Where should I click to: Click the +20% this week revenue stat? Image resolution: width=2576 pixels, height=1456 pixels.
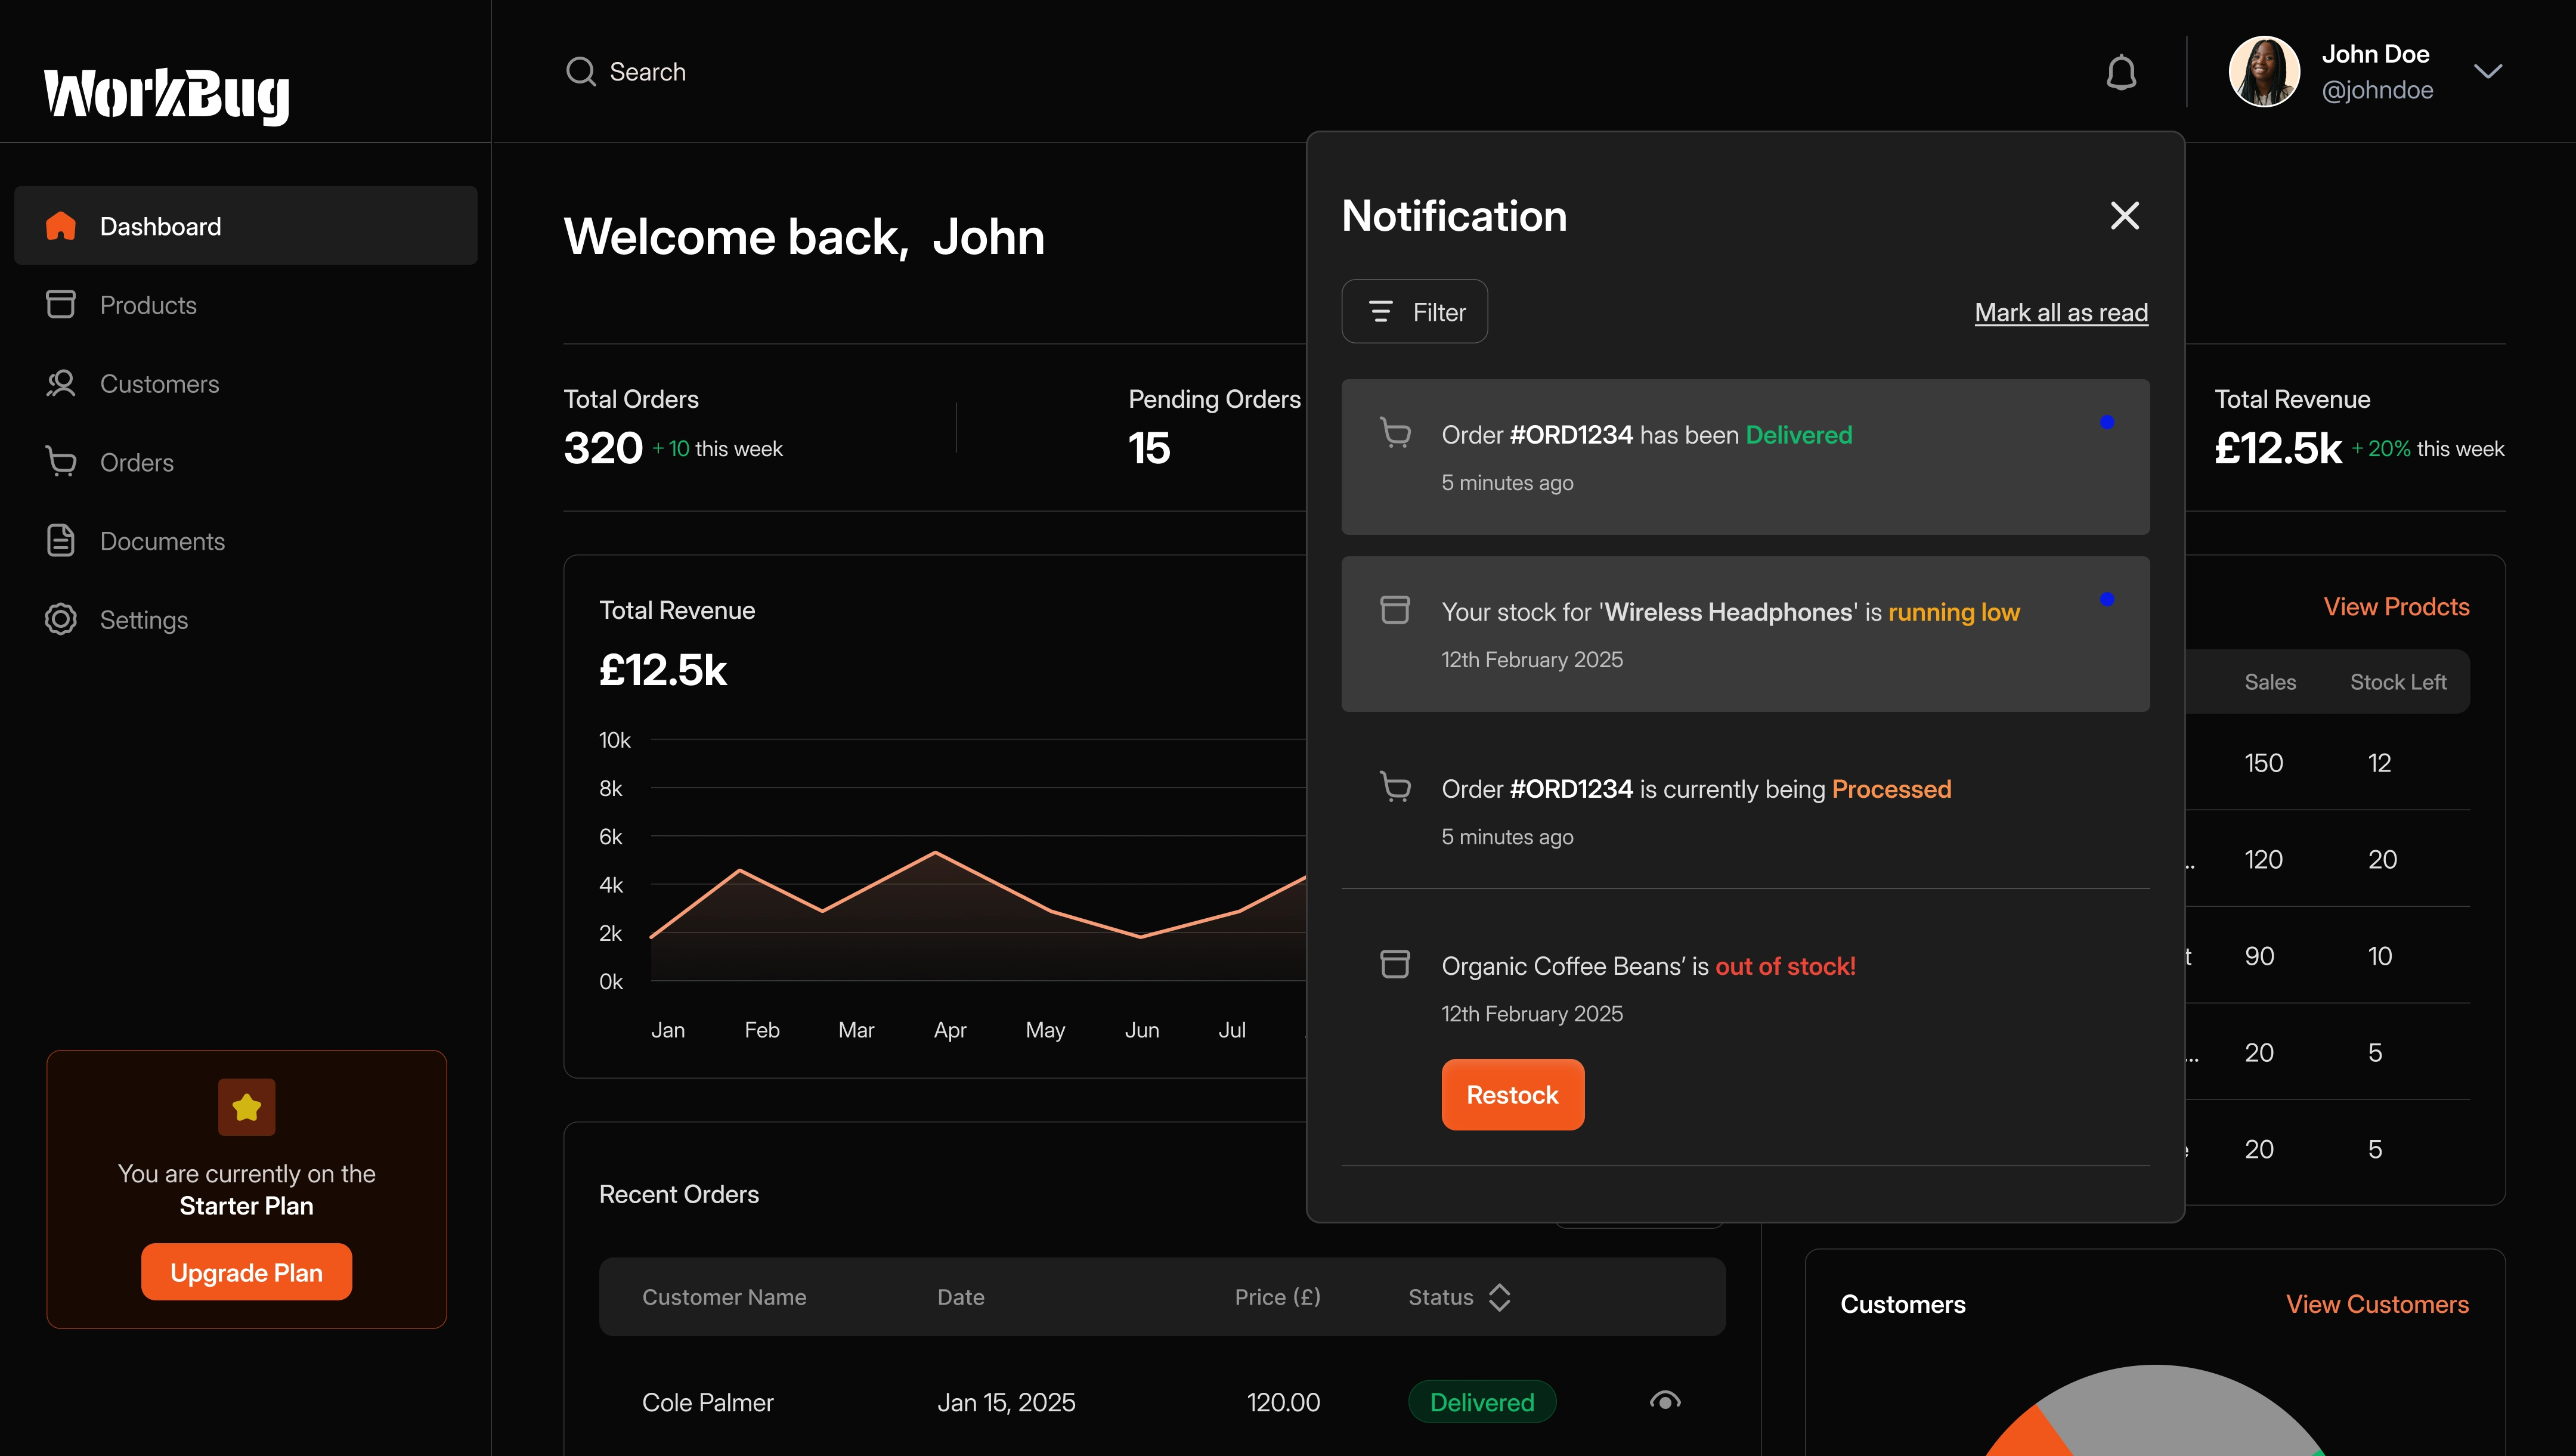point(2427,449)
